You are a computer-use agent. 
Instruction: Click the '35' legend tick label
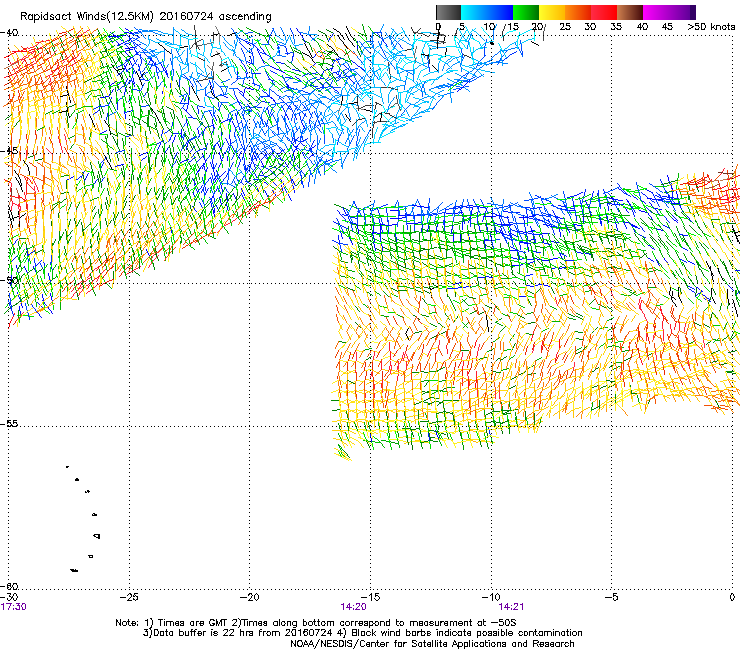point(616,26)
